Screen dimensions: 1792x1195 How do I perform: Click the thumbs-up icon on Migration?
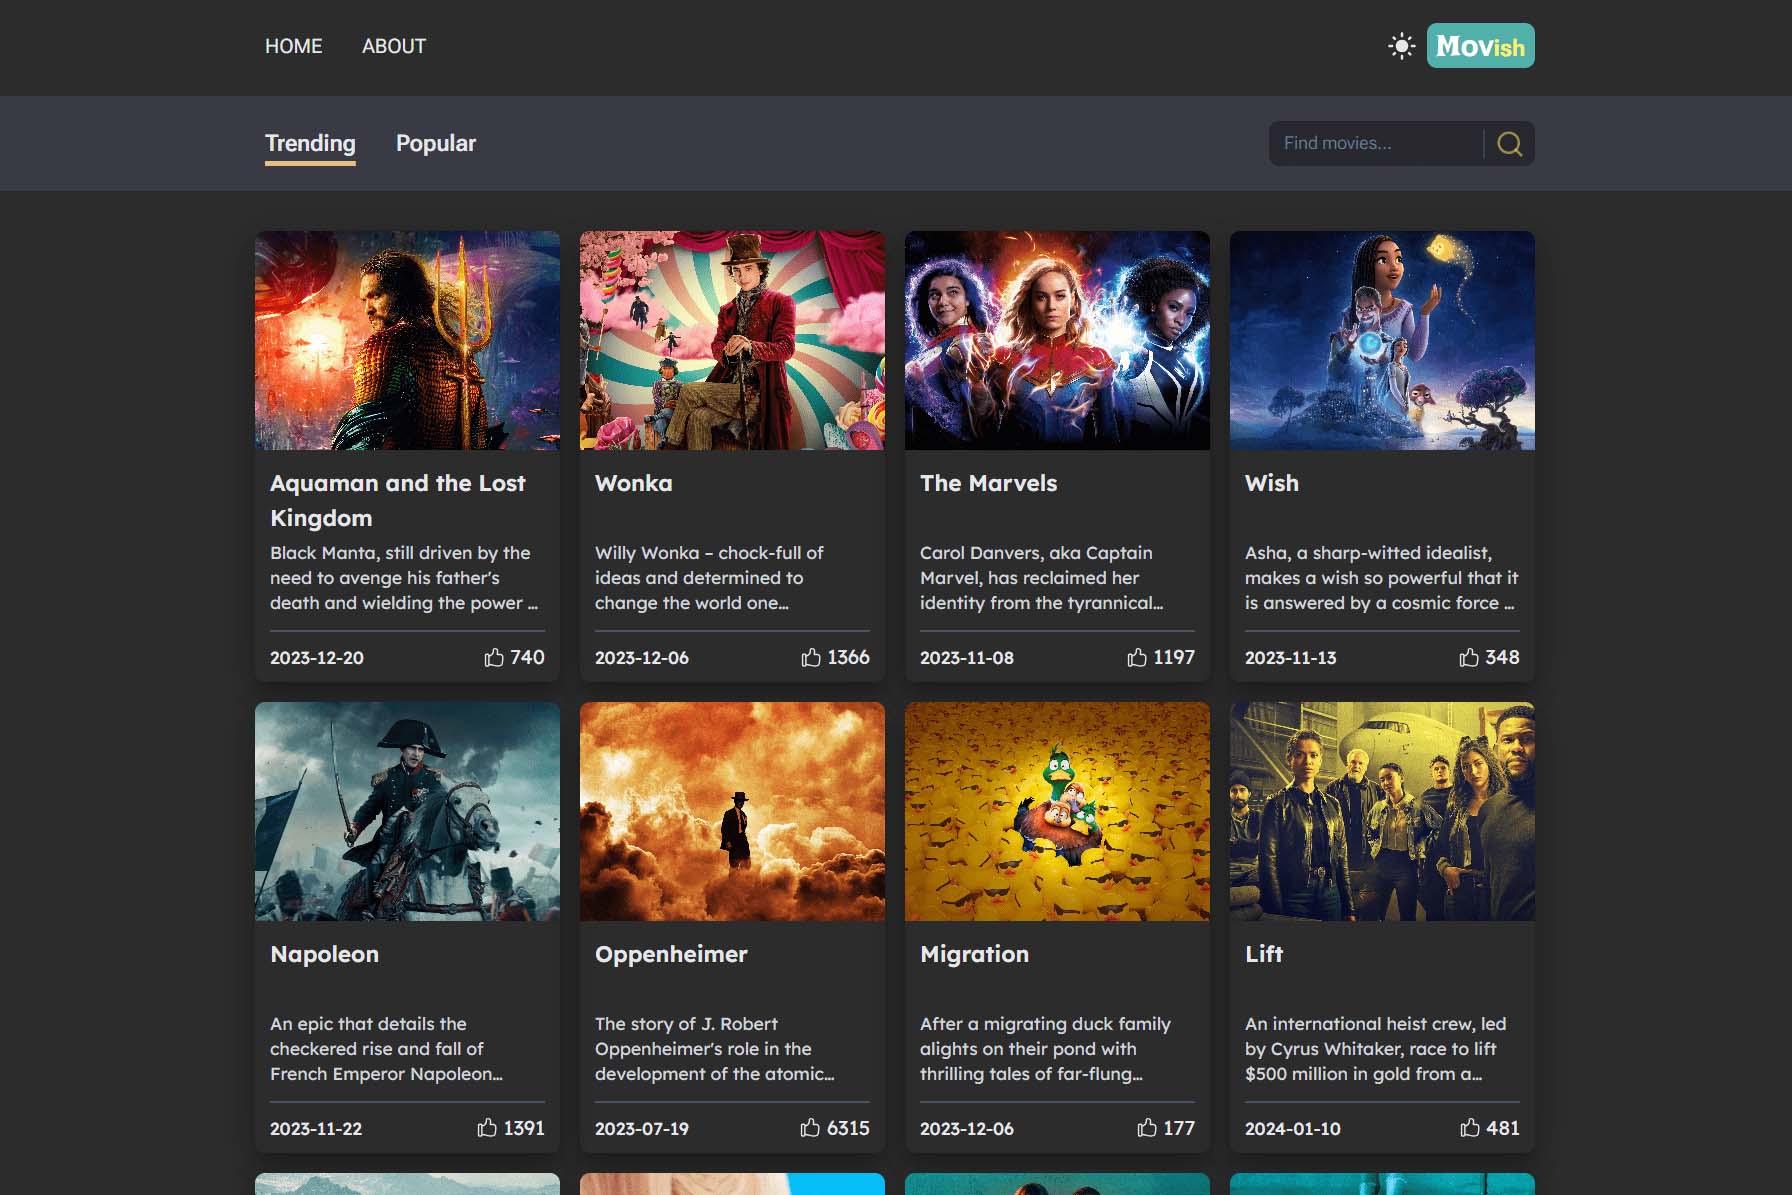[x=1147, y=1128]
